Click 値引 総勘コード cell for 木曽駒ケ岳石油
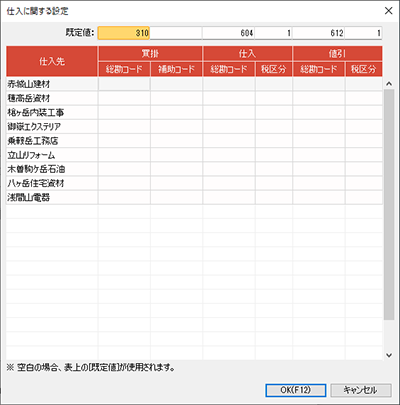400x405 pixels. [x=319, y=169]
